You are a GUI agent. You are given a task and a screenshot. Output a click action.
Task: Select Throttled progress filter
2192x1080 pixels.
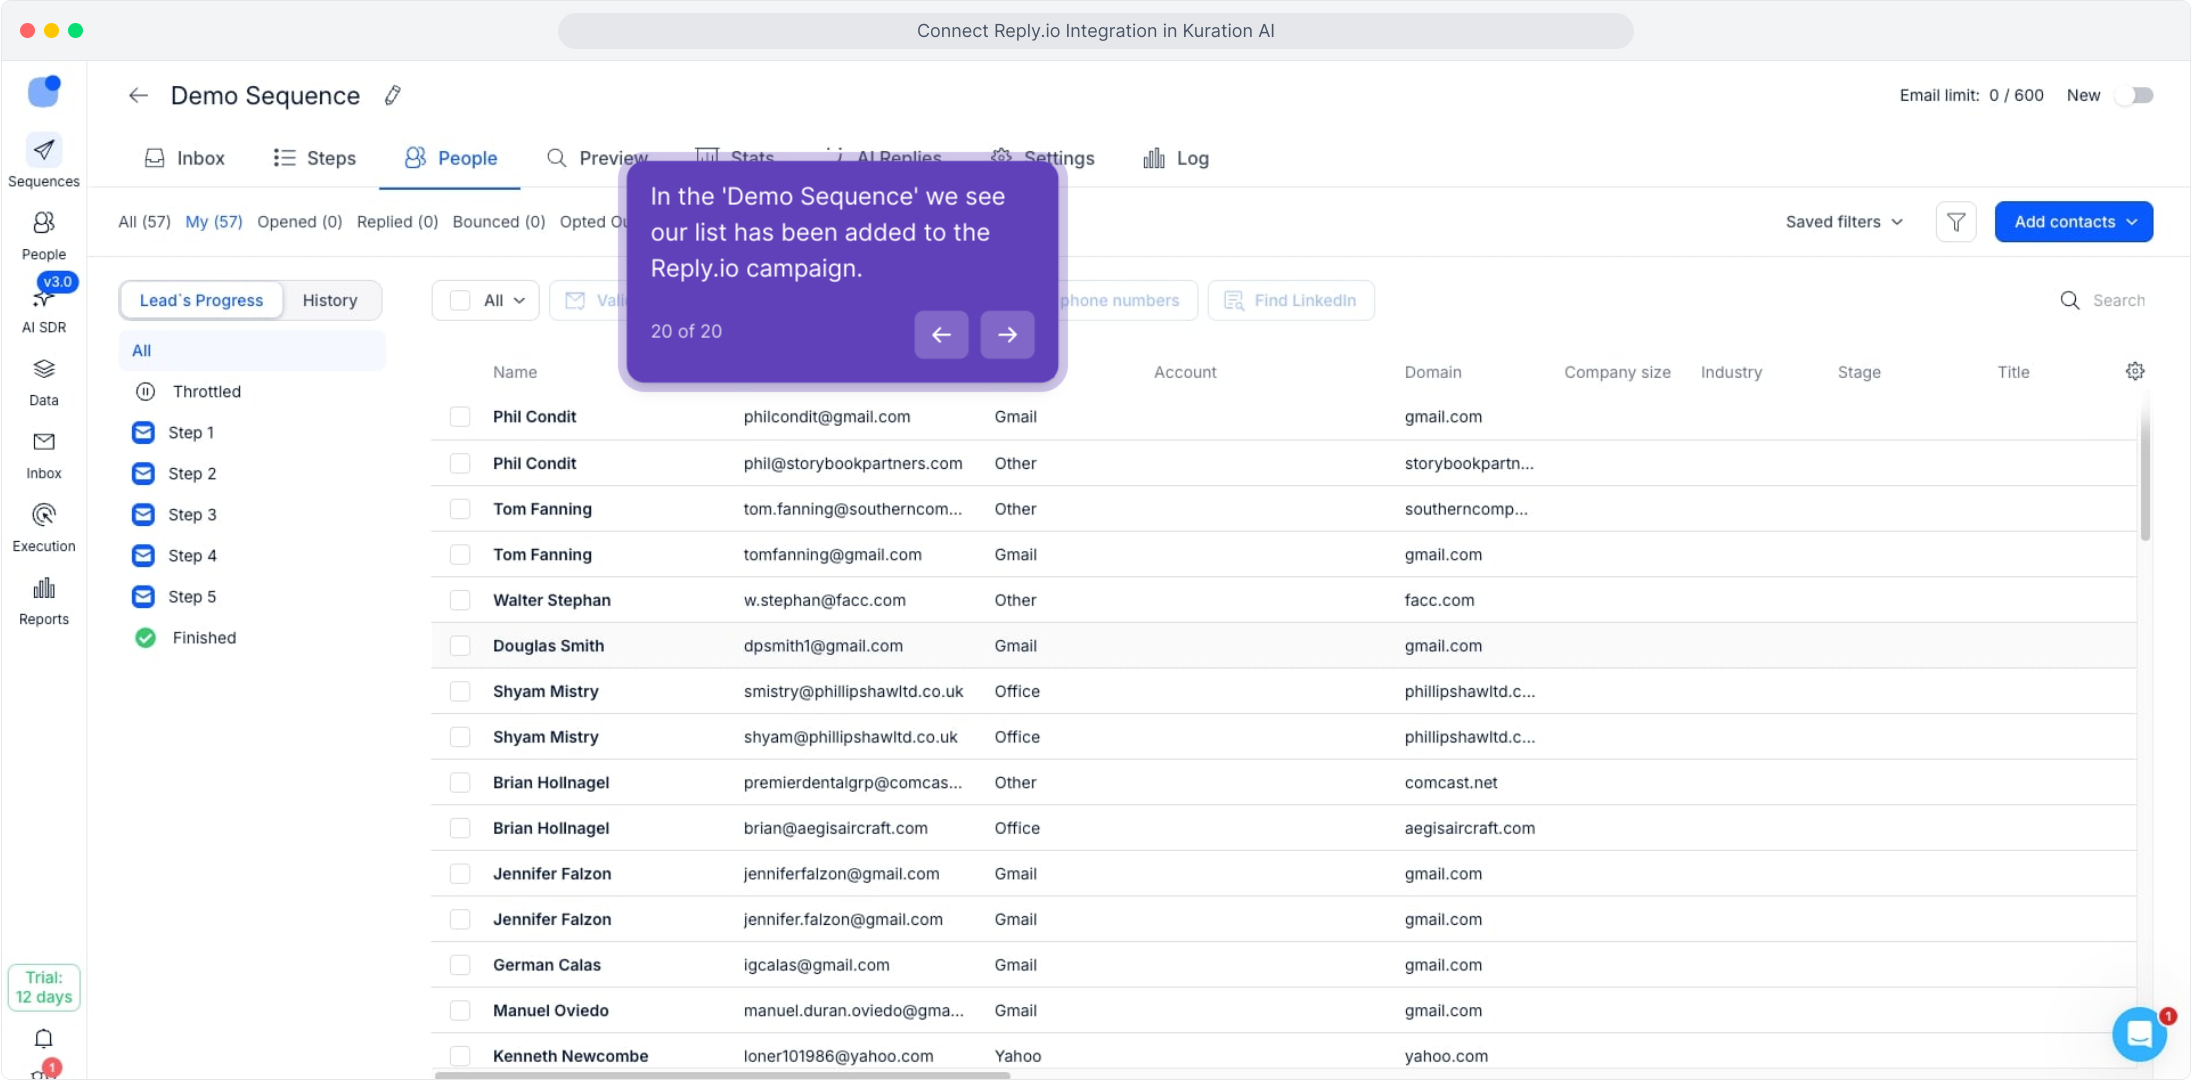(x=188, y=391)
